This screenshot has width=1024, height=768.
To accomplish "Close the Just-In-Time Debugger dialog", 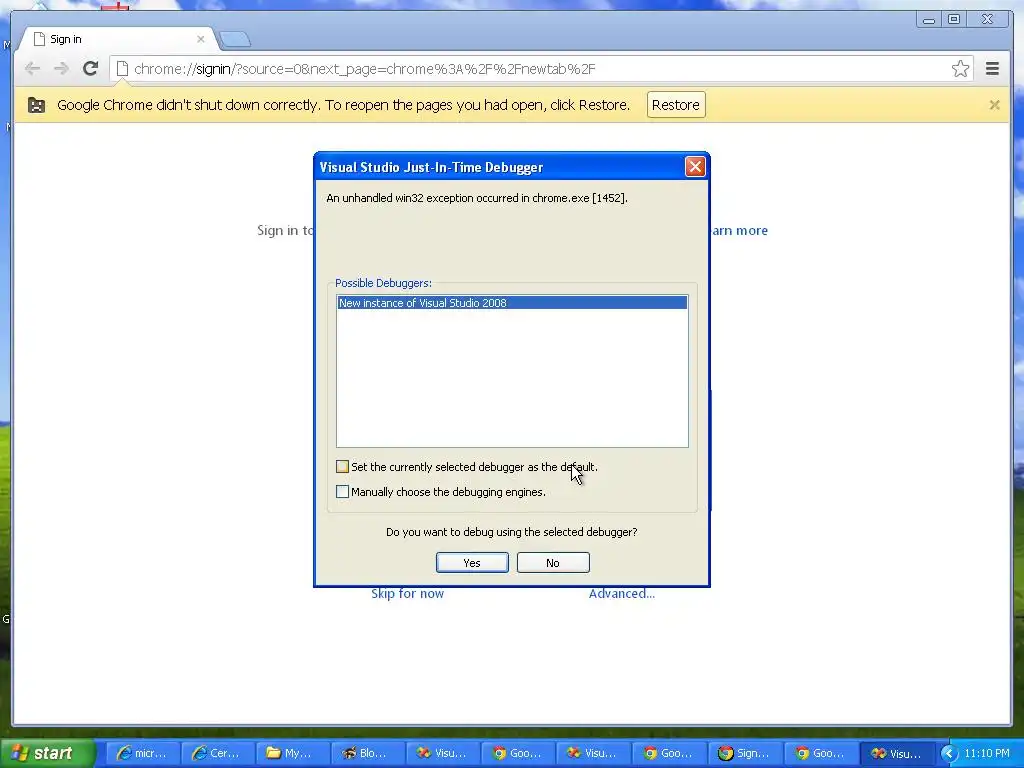I will (695, 167).
